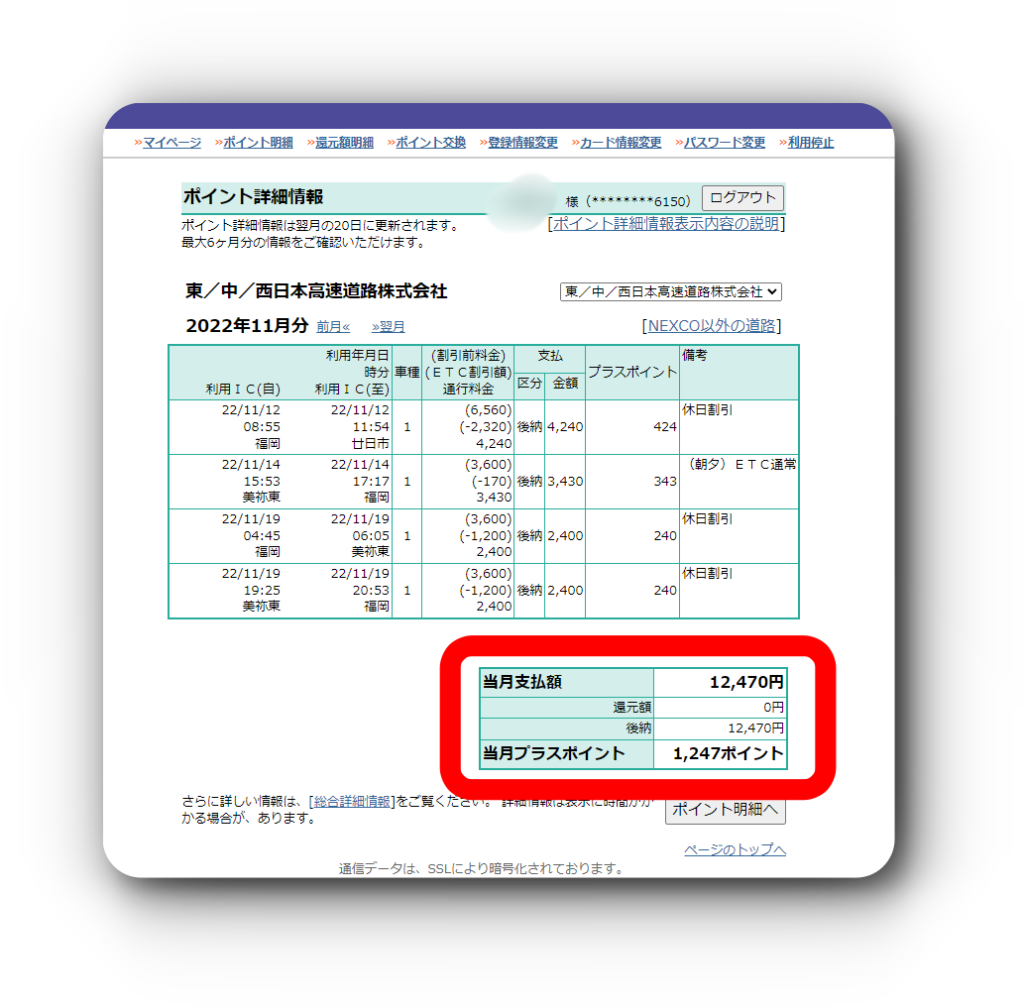
Task: Open 登録情報変更 from the top menu
Action: pos(522,143)
